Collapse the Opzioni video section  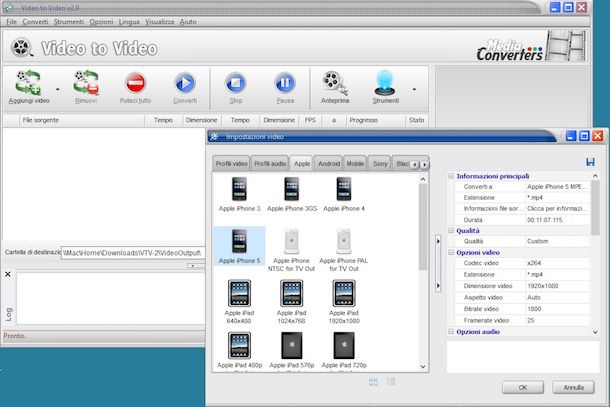tap(451, 252)
